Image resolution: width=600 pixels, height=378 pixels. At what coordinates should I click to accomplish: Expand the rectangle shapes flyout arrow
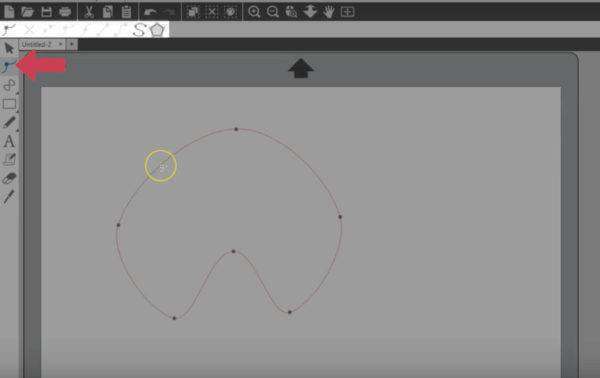17,111
